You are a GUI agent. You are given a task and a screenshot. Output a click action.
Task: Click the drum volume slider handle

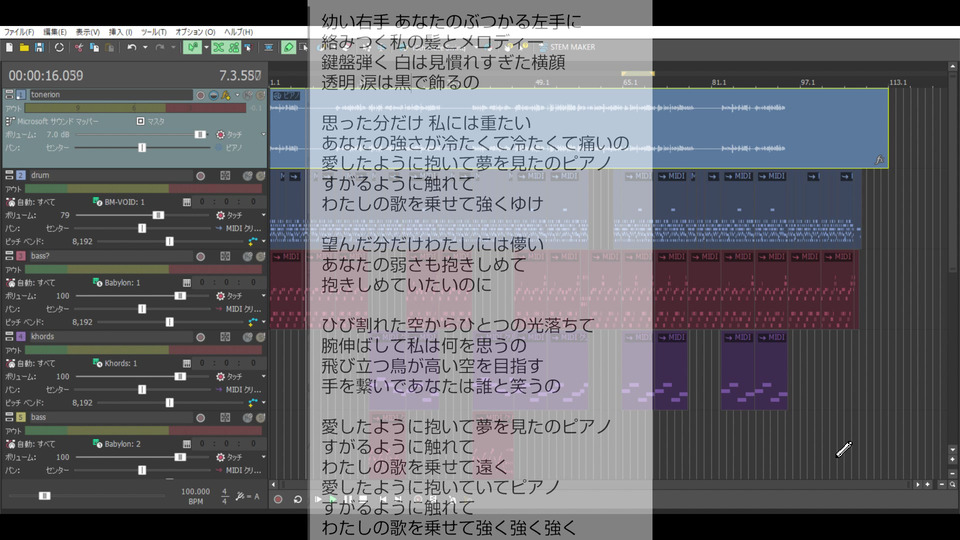pos(158,215)
